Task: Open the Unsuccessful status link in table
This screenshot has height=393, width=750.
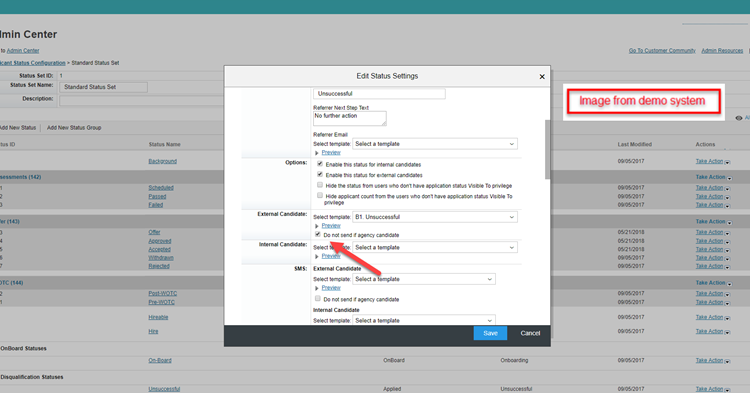Action: [164, 389]
